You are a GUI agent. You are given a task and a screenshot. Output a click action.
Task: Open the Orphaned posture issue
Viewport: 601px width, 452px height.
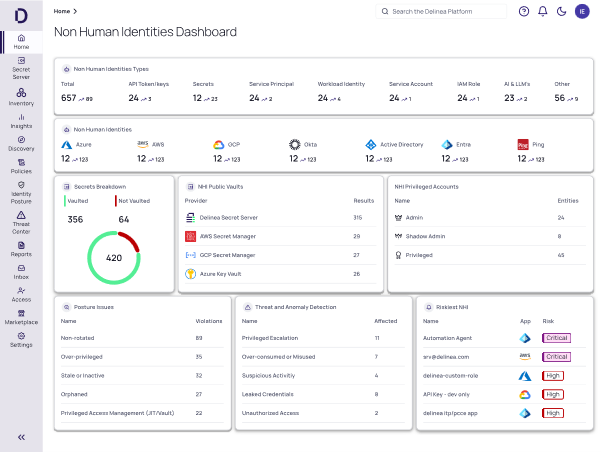point(142,394)
